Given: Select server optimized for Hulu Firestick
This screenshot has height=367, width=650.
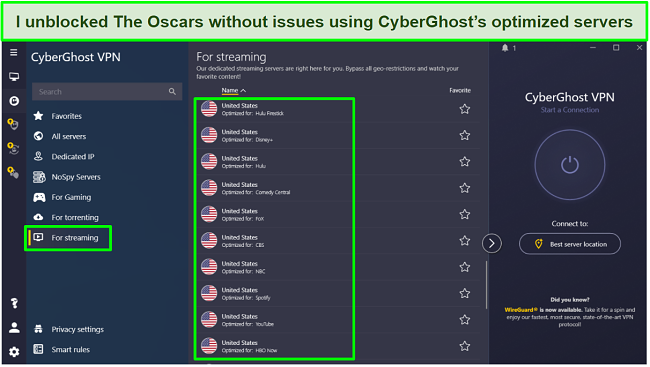Looking at the screenshot, I should (x=338, y=109).
